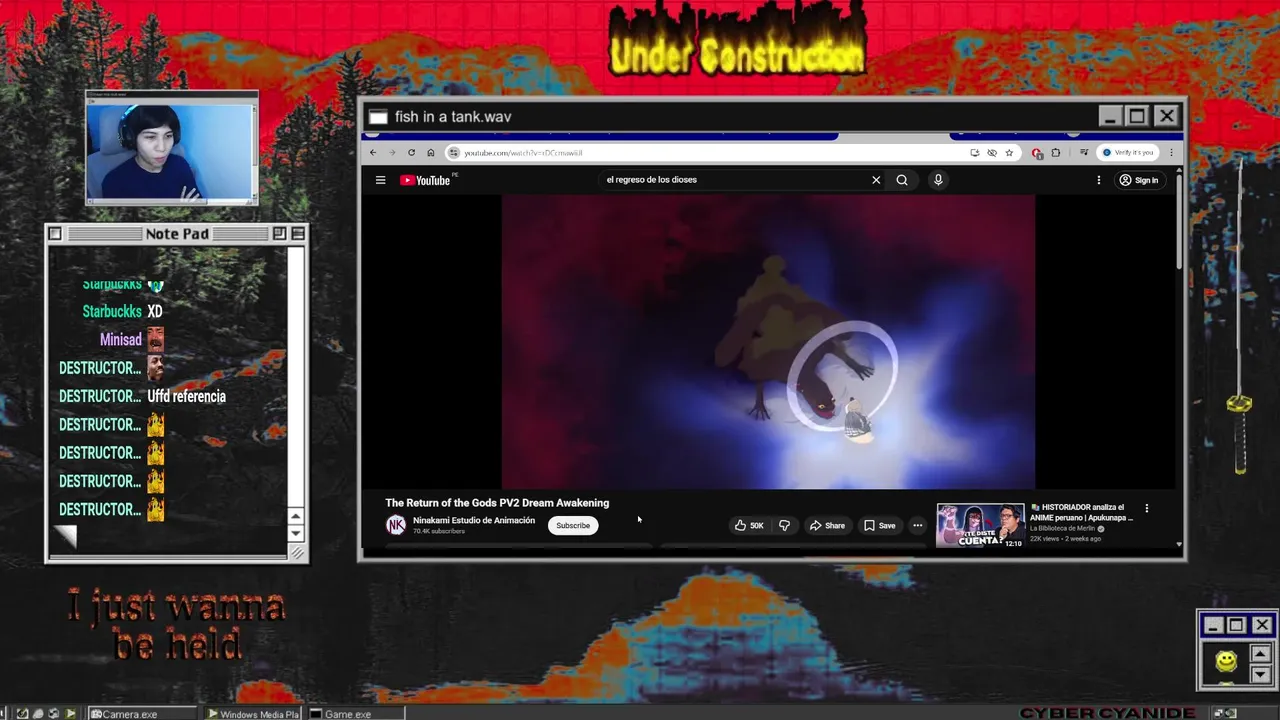1280x720 pixels.
Task: Open Ninakami channel avatar
Action: point(396,525)
